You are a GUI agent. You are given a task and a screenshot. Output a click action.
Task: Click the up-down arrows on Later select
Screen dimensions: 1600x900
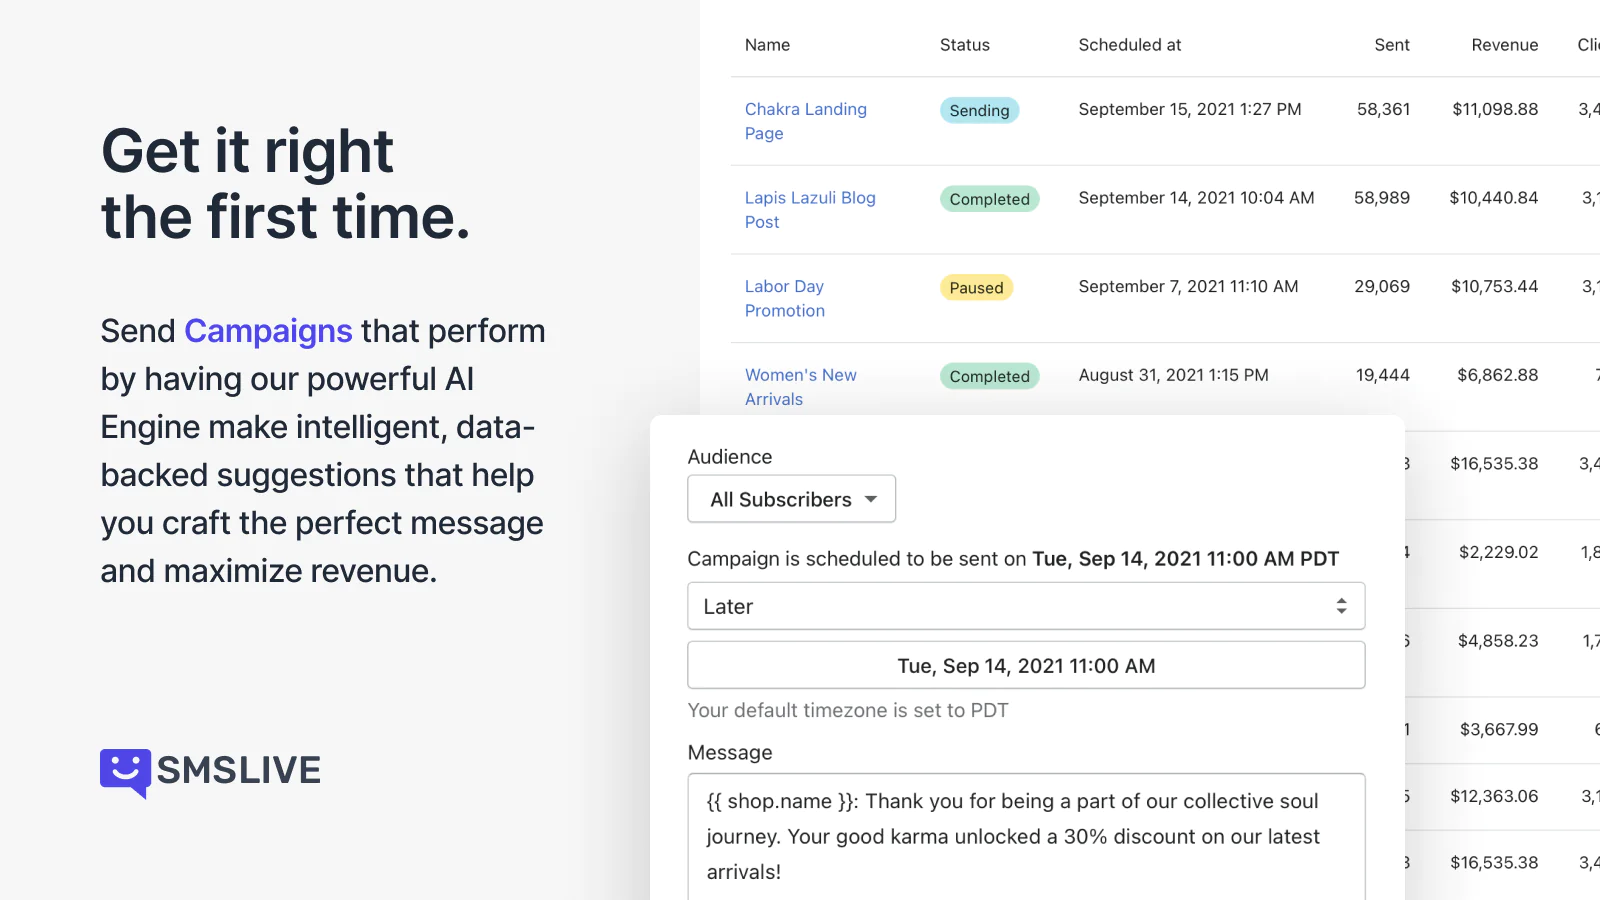[1341, 606]
